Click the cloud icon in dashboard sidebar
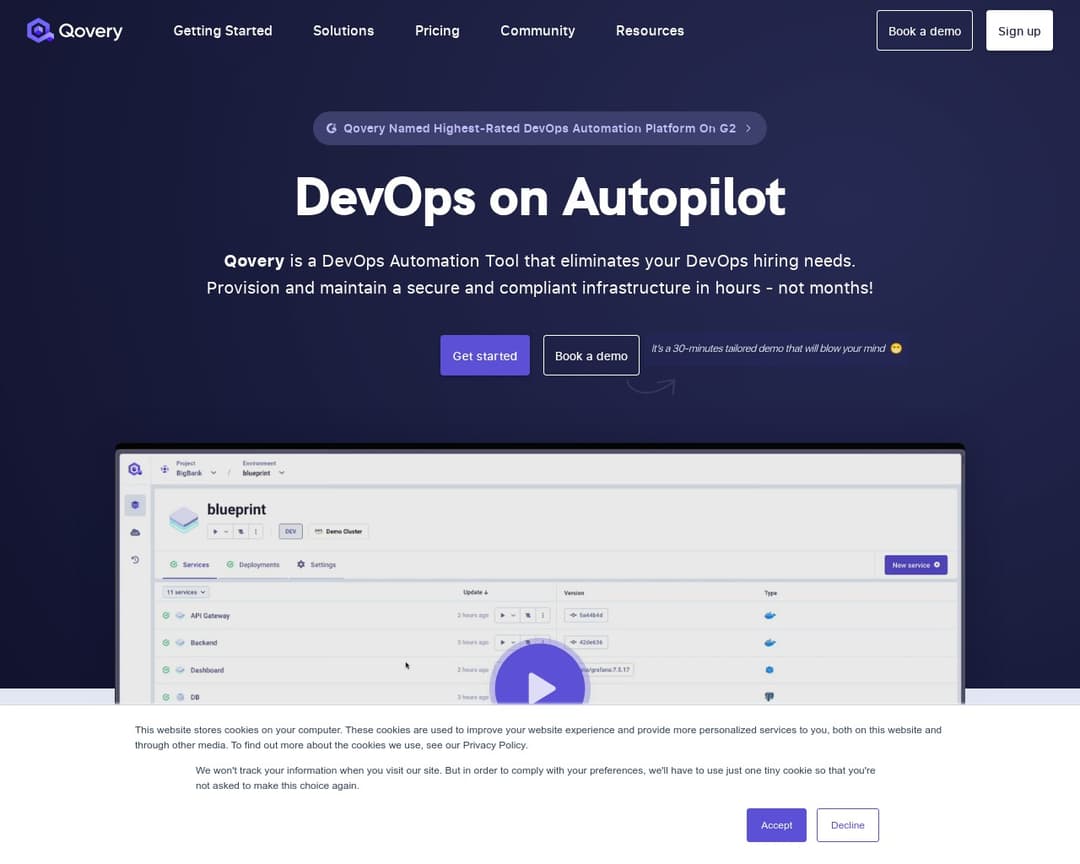 coord(135,532)
